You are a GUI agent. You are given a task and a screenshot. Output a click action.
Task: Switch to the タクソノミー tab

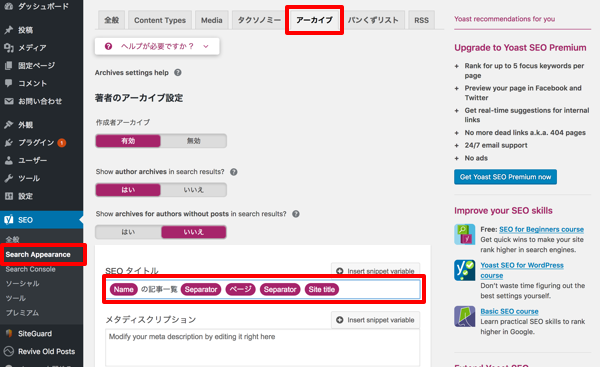(259, 20)
